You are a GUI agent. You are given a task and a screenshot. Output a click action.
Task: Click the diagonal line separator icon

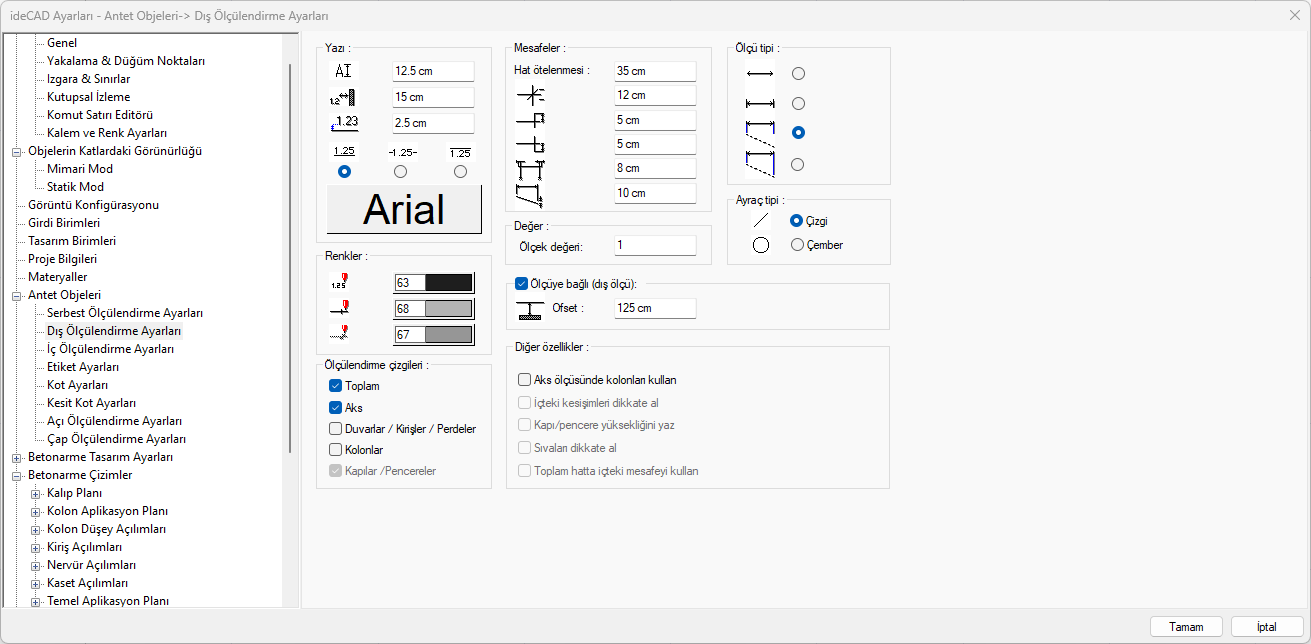coord(760,221)
